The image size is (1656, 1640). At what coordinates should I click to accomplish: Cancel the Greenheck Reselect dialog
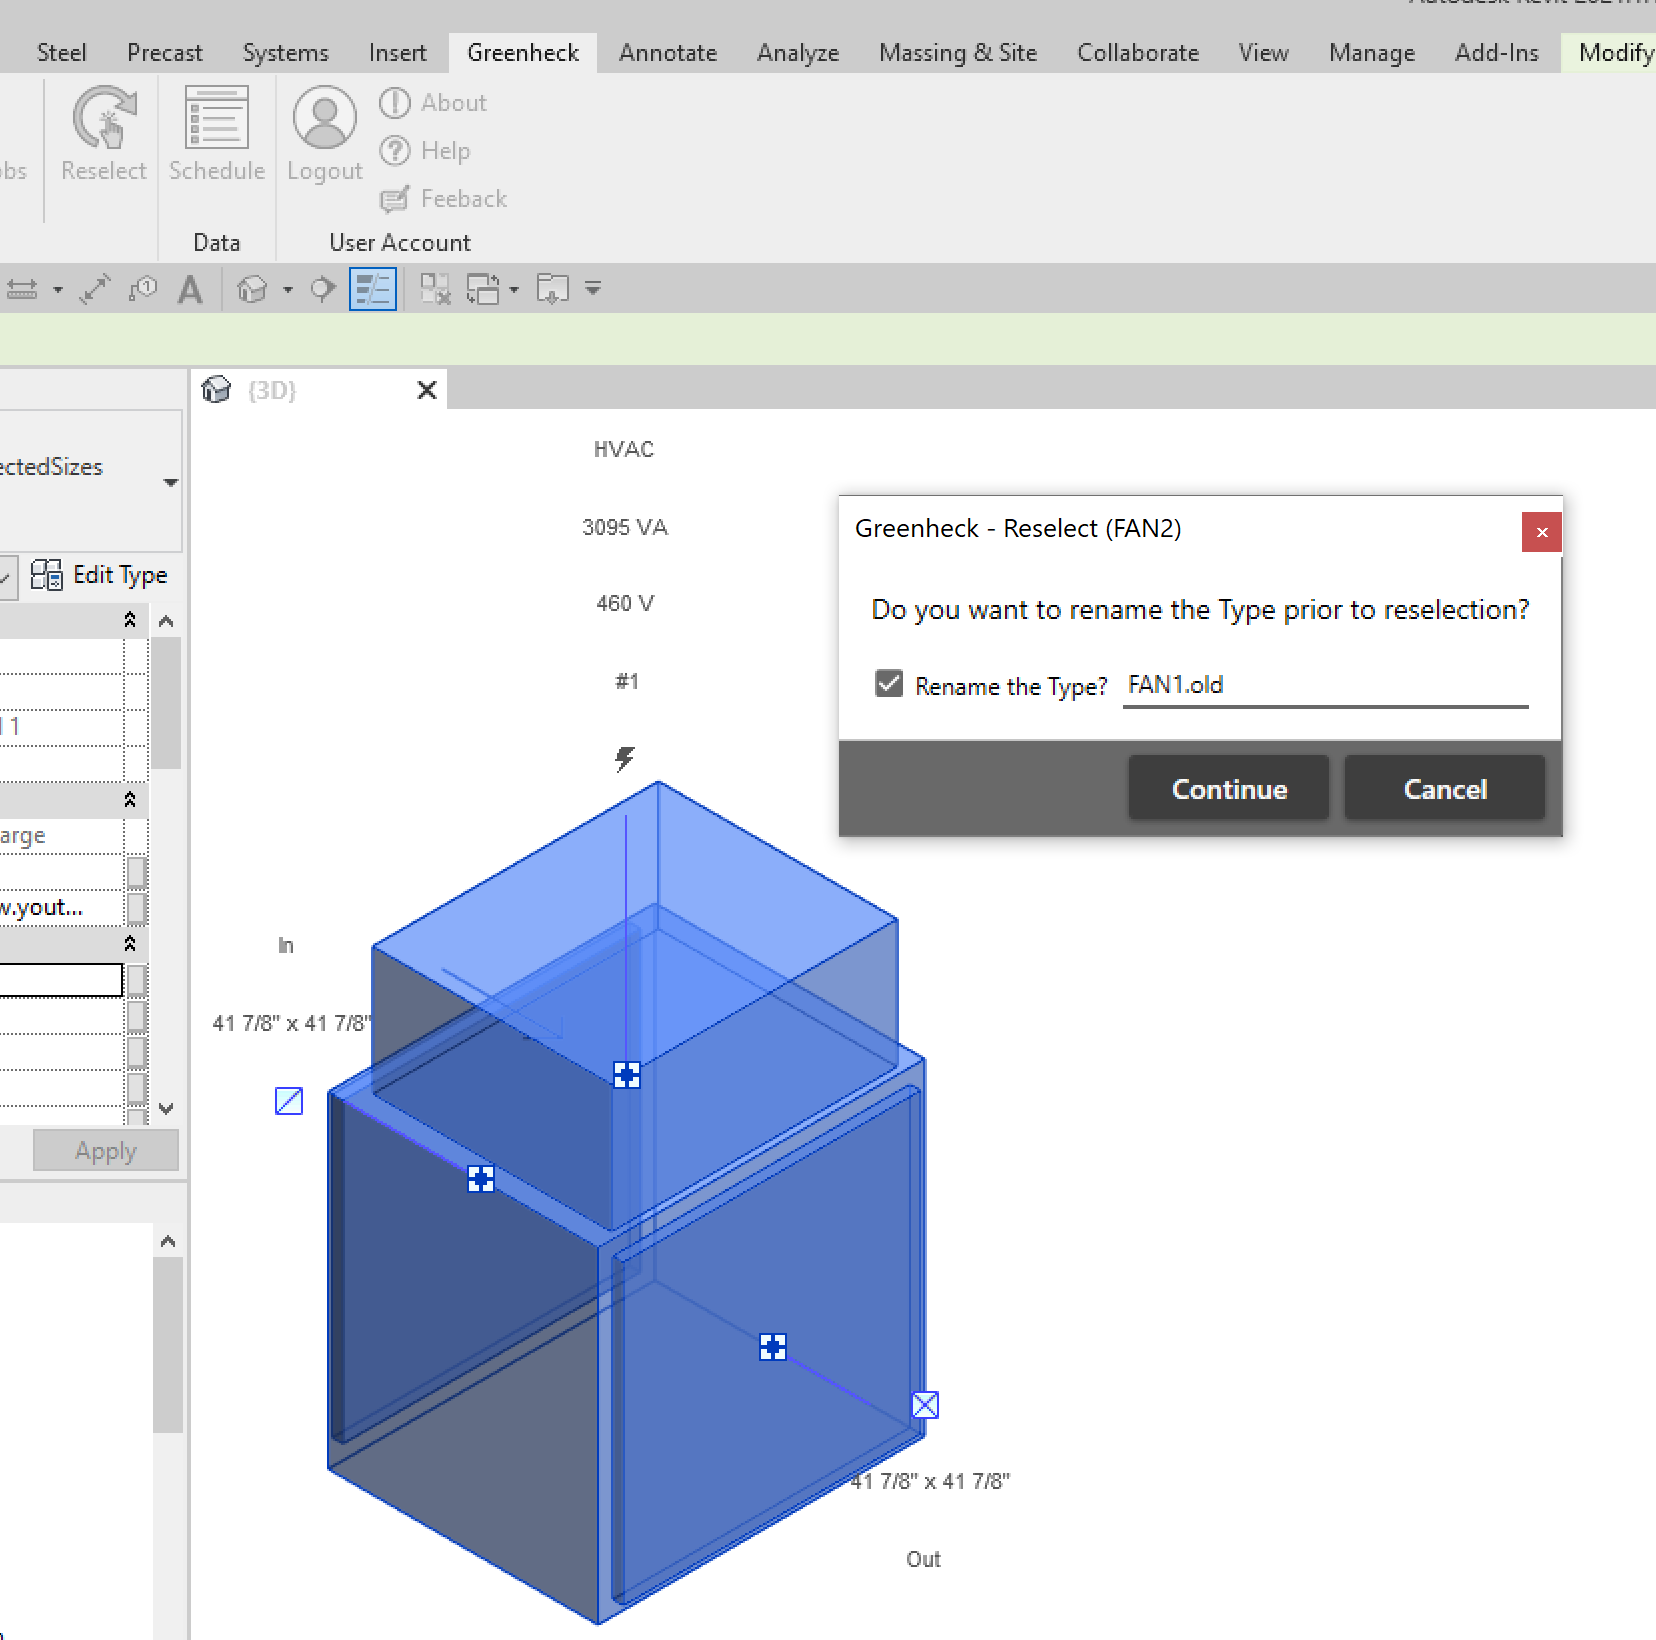click(x=1444, y=789)
